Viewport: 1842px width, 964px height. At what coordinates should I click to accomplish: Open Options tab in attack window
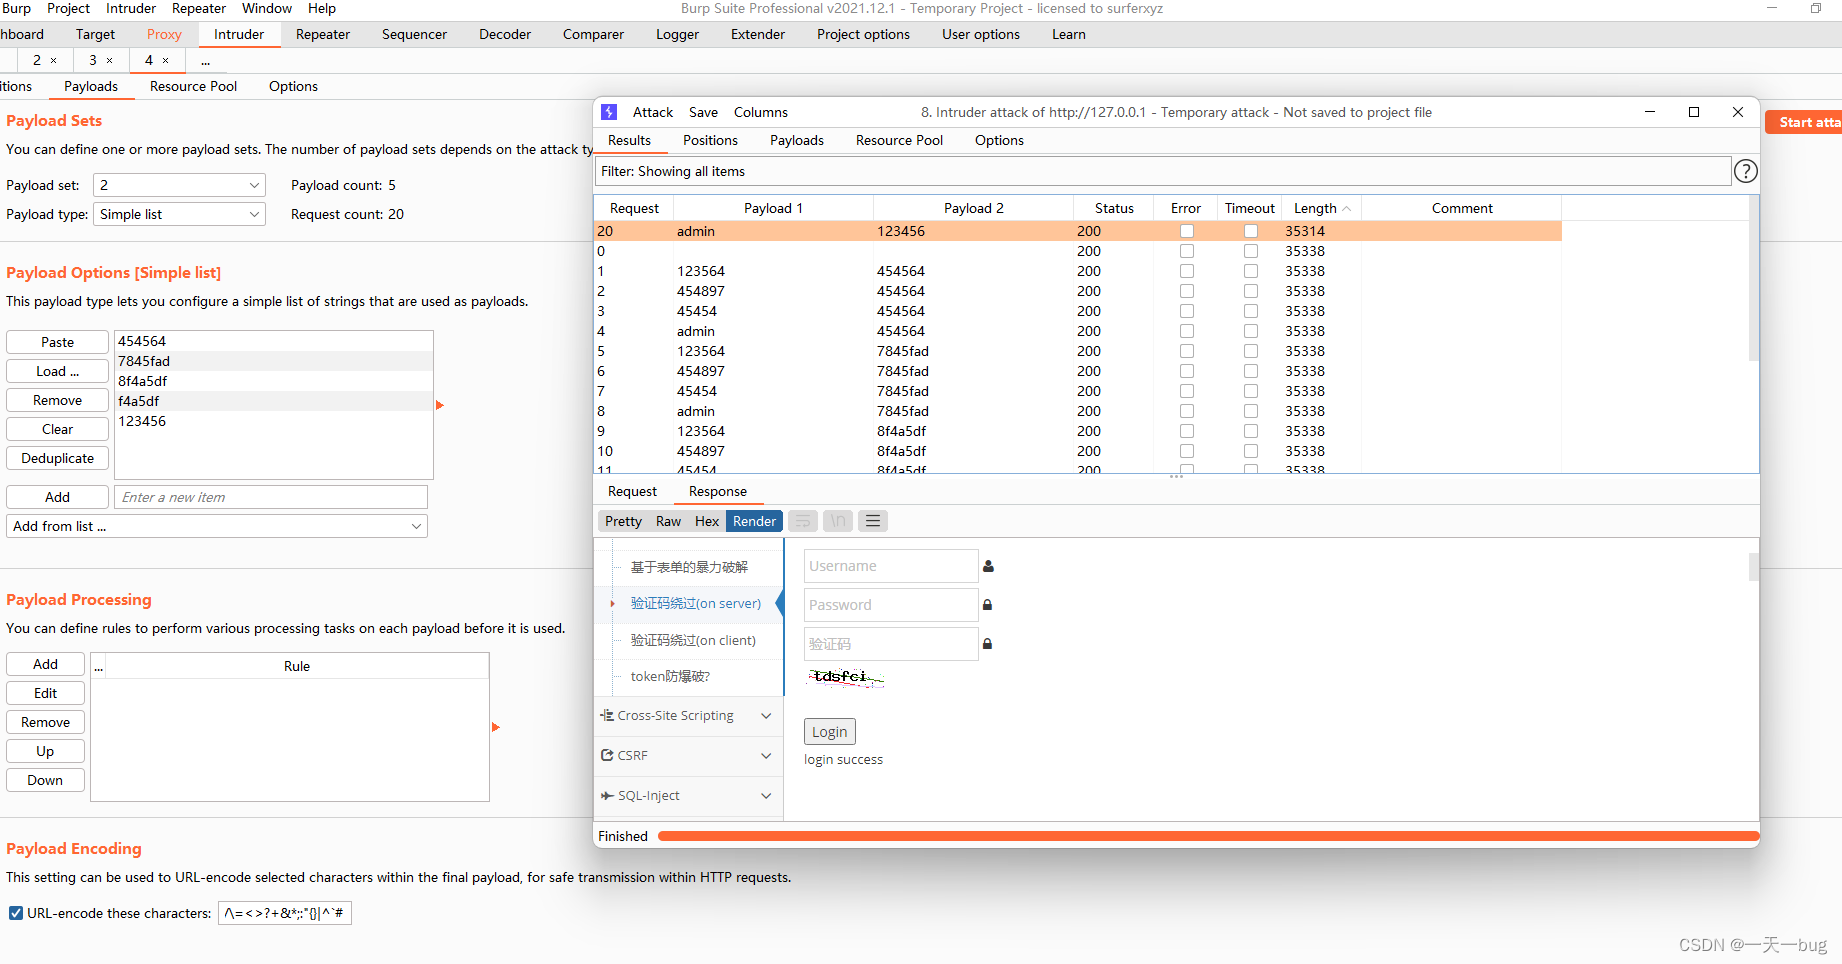tap(999, 140)
